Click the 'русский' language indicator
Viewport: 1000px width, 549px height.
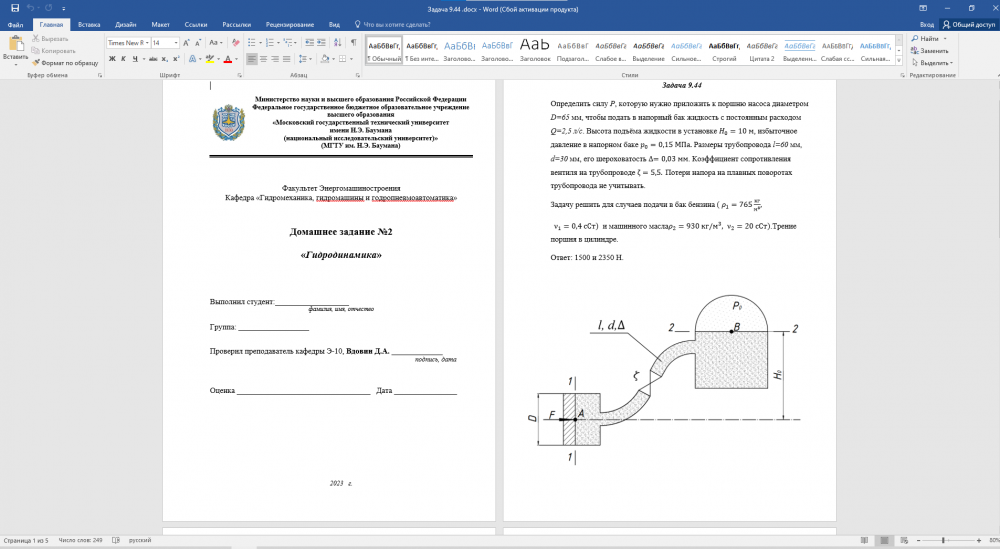click(x=140, y=540)
